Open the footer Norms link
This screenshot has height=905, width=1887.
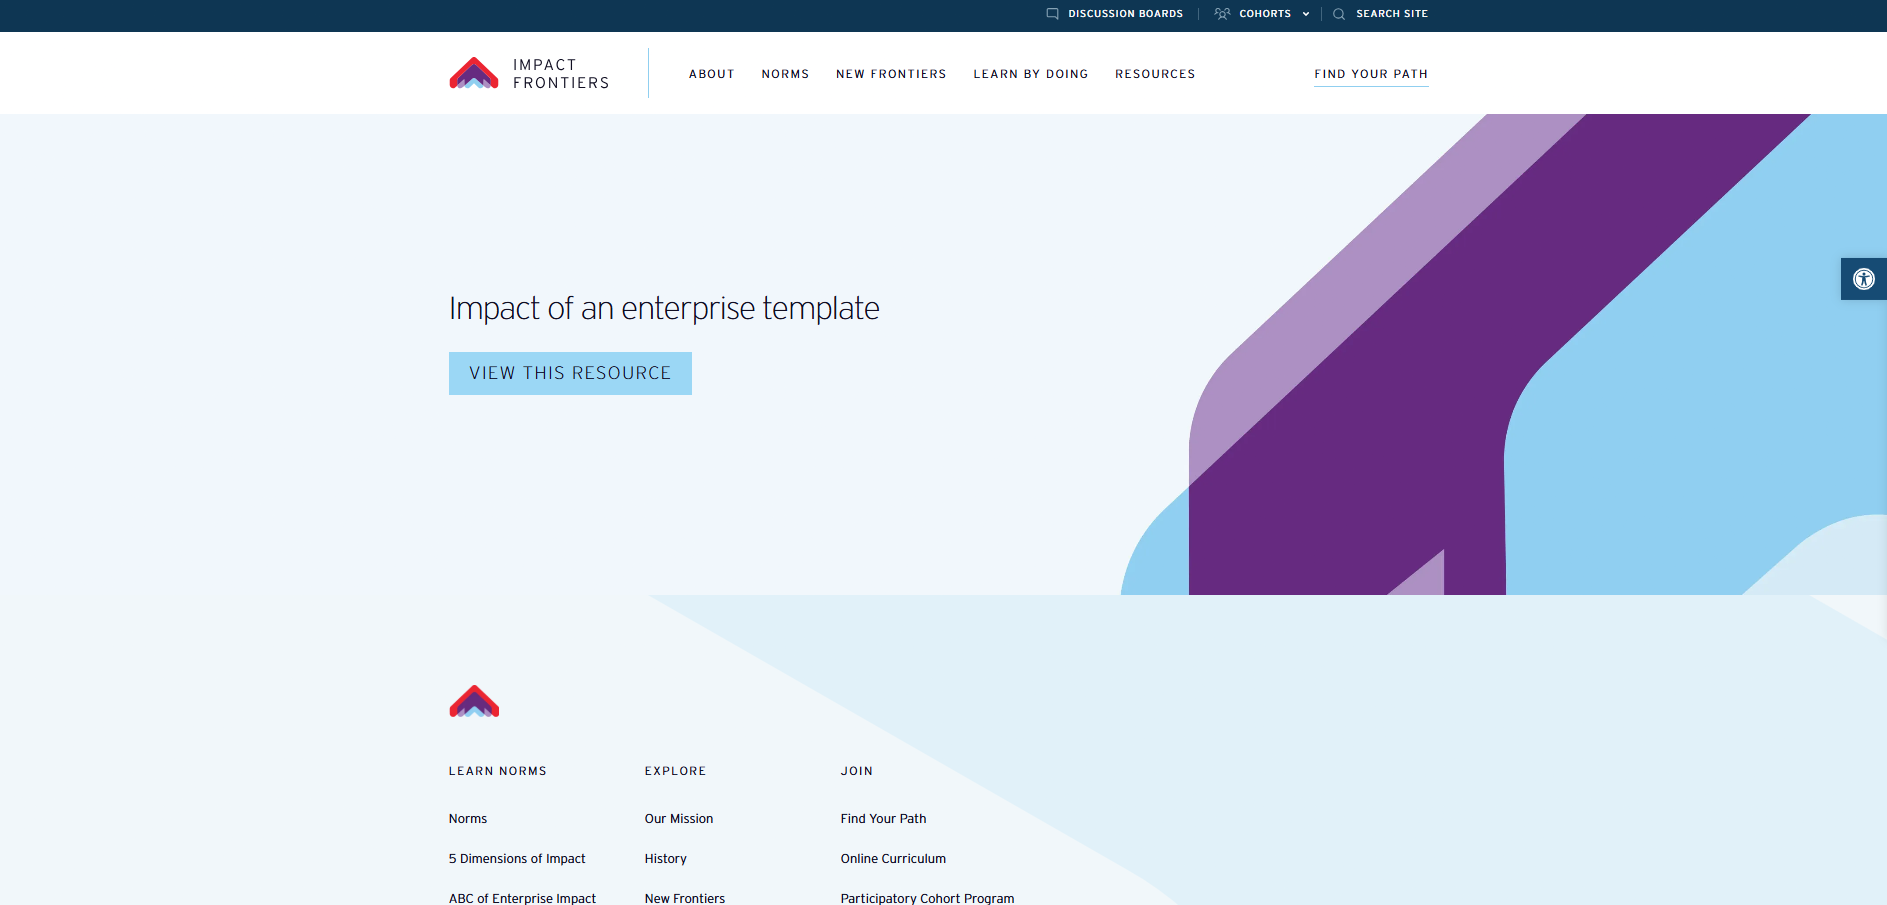pyautogui.click(x=468, y=818)
